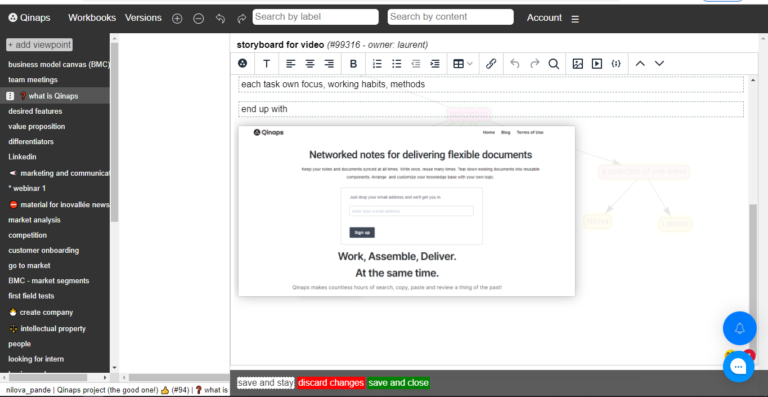
Task: Click redo in the editor toolbar
Action: pyautogui.click(x=535, y=64)
